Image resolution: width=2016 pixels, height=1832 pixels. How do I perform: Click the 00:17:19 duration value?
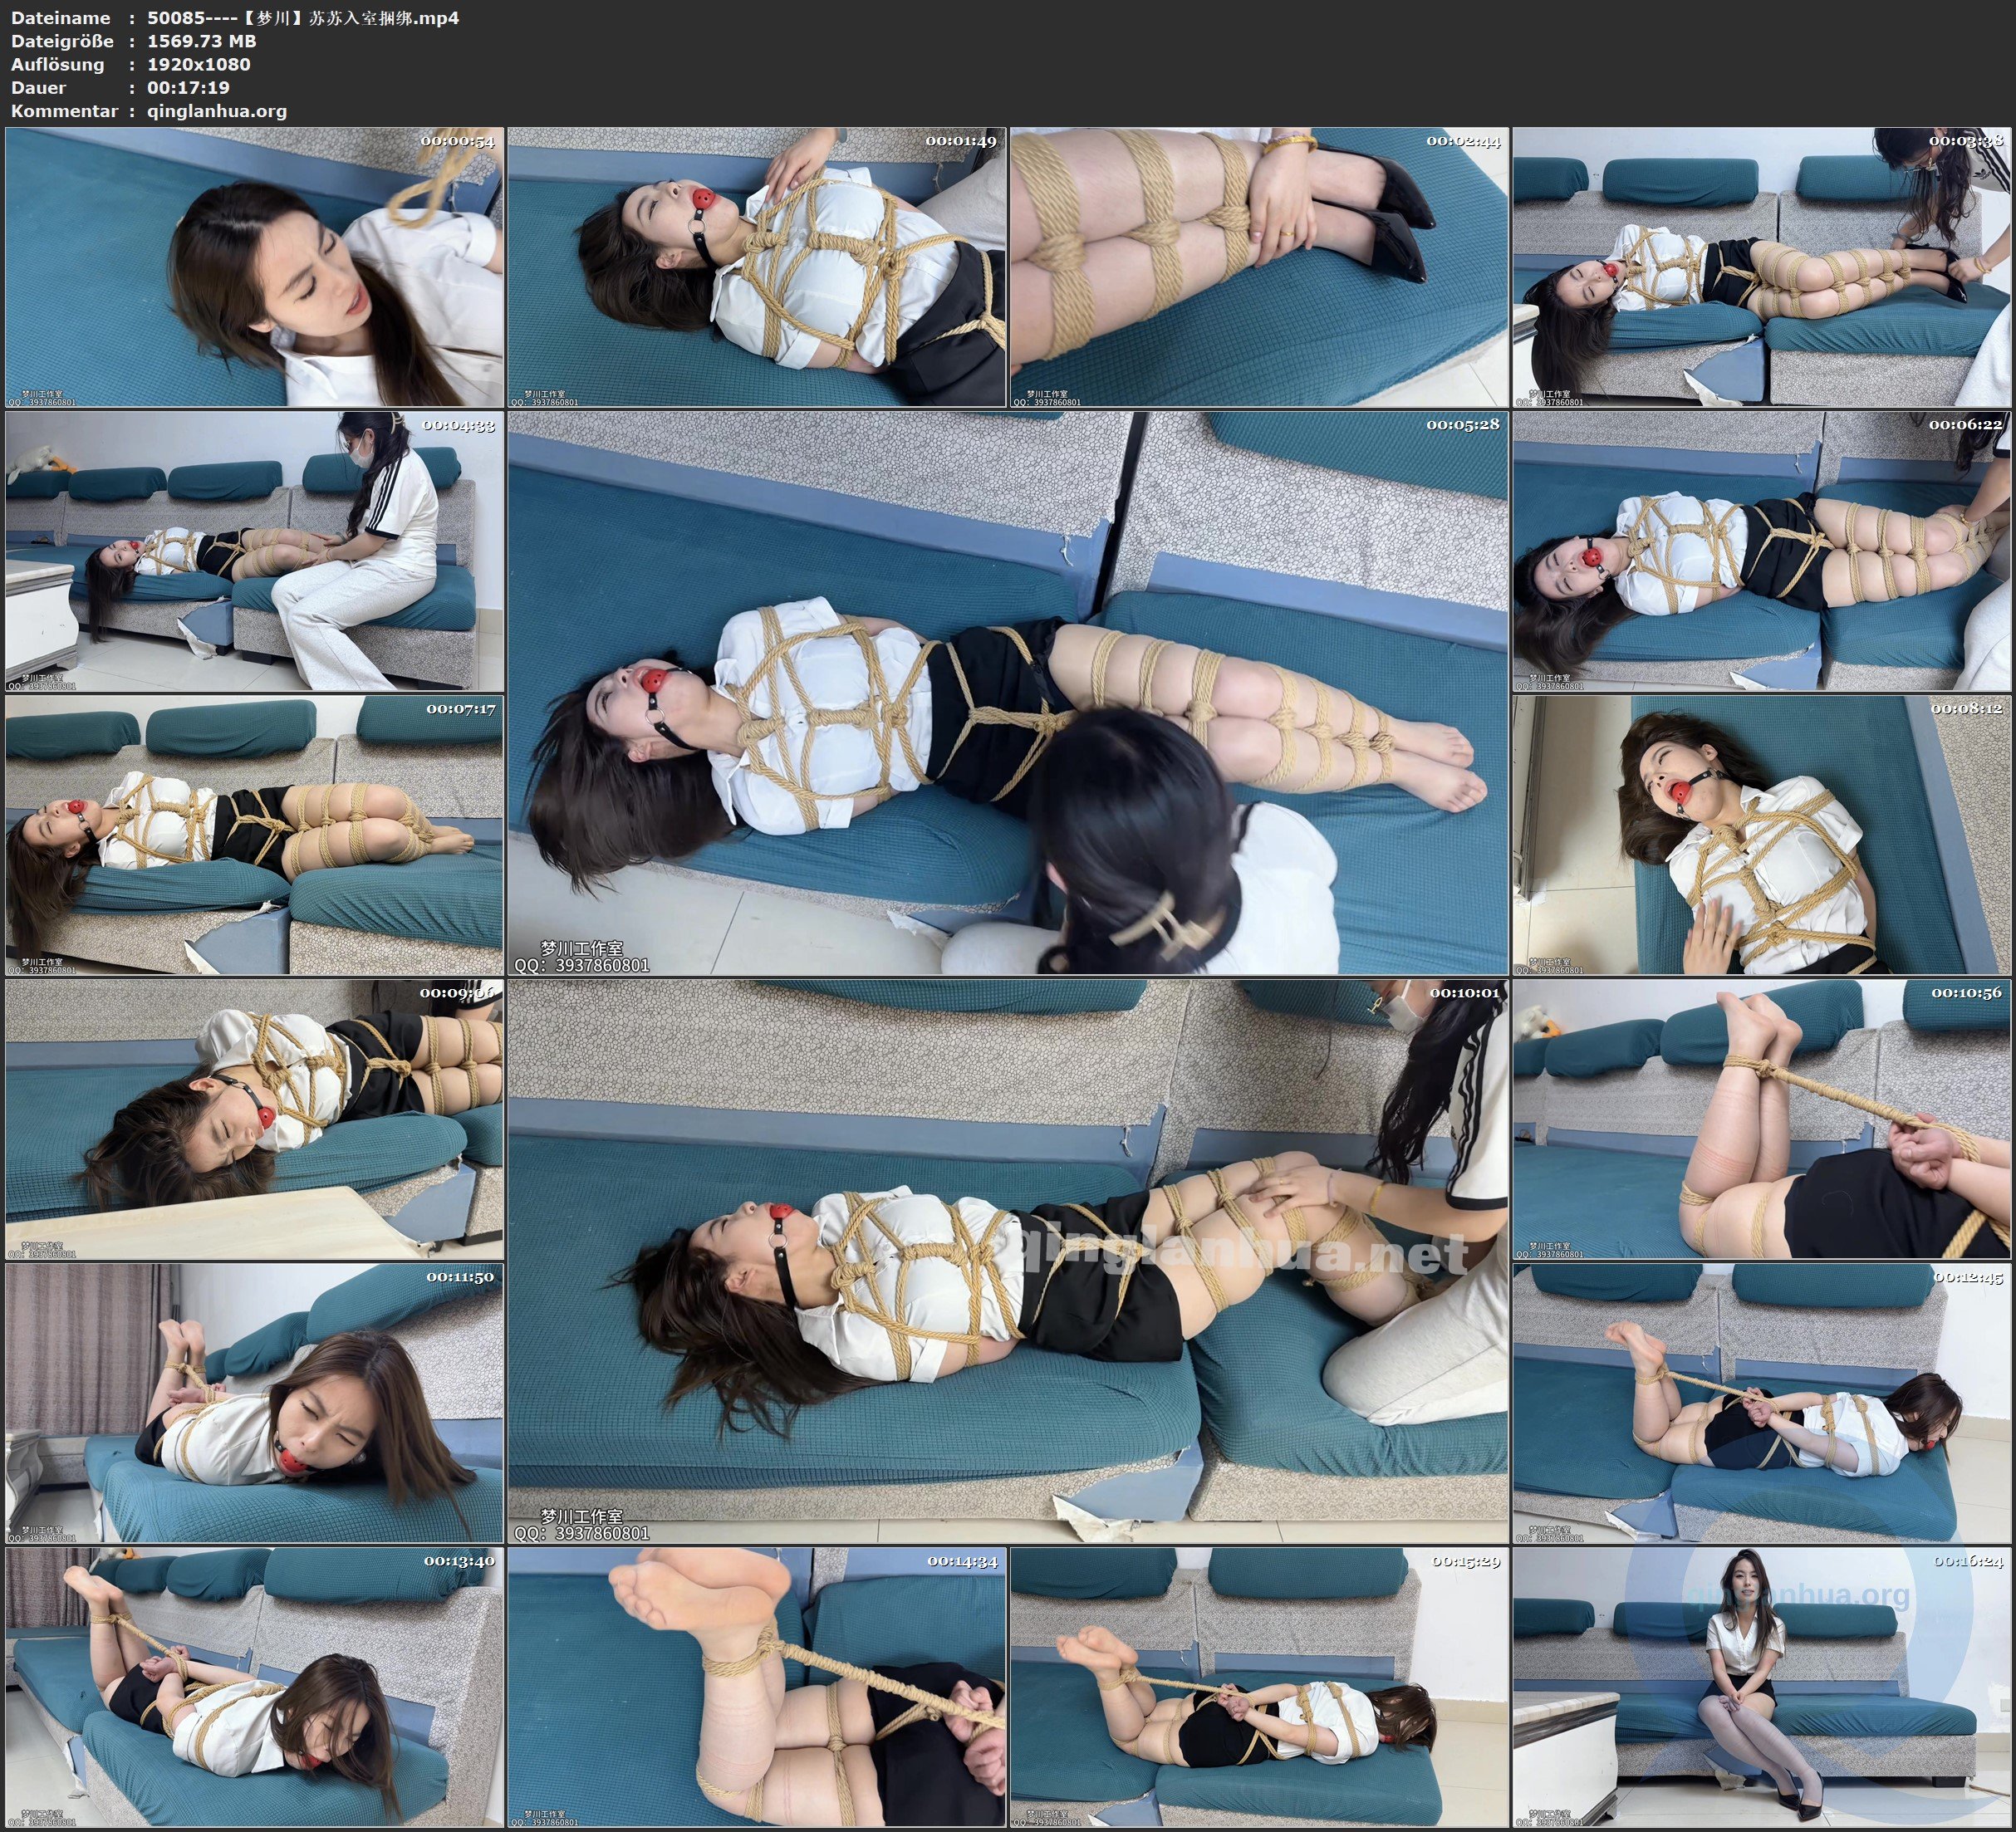(x=188, y=88)
